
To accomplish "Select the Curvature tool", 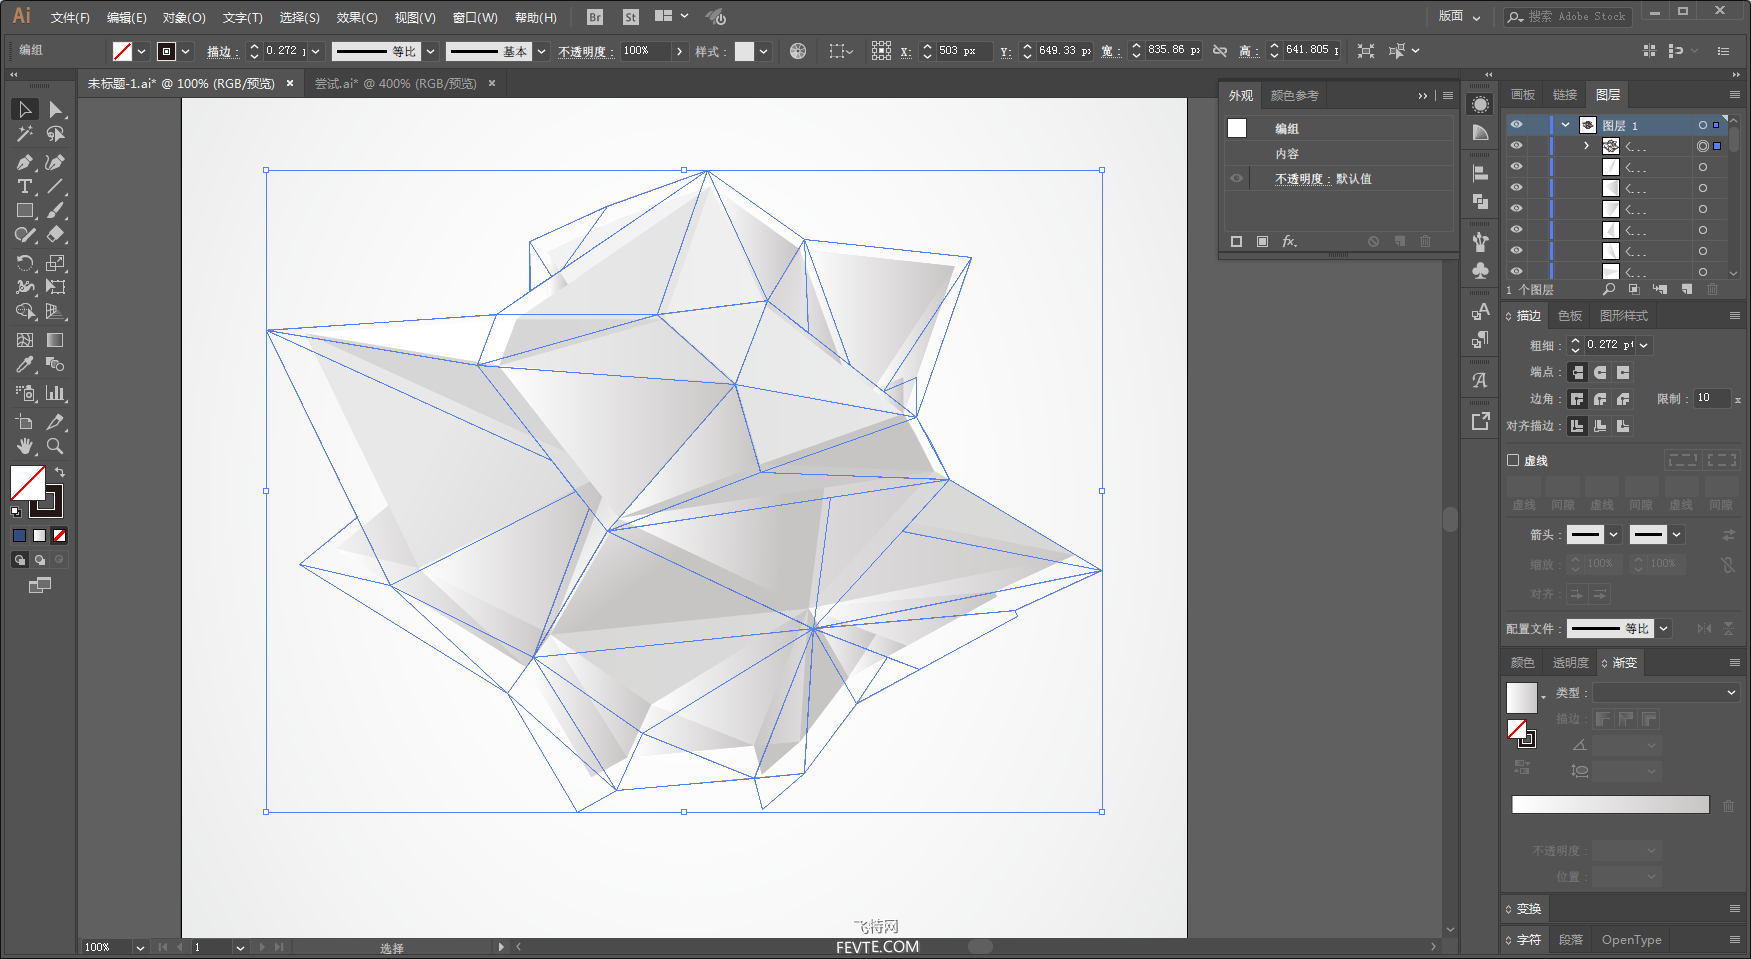I will click(x=56, y=162).
